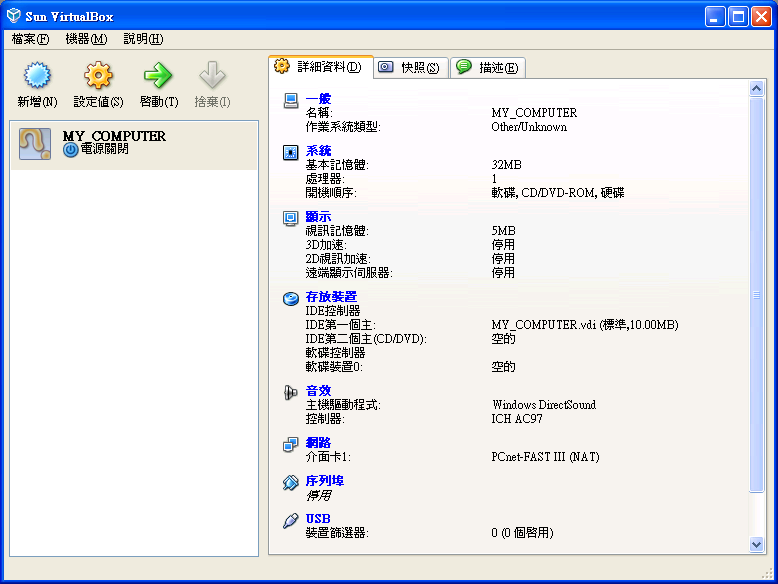Click the New (新增) machine icon
Image resolution: width=778 pixels, height=584 pixels.
pos(37,75)
